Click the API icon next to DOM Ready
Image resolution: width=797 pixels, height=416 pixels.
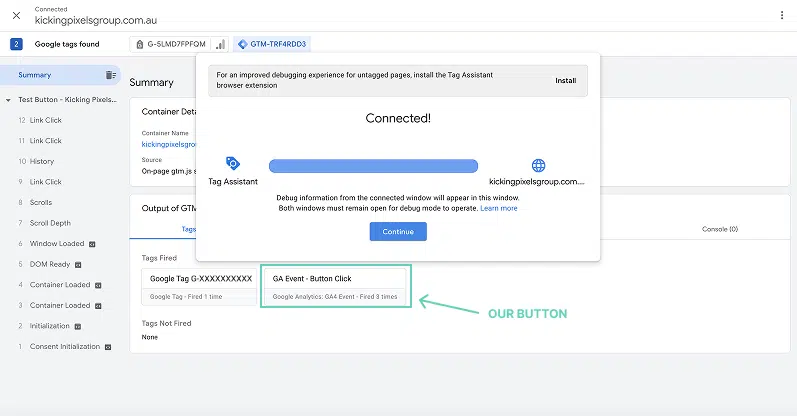(x=78, y=264)
